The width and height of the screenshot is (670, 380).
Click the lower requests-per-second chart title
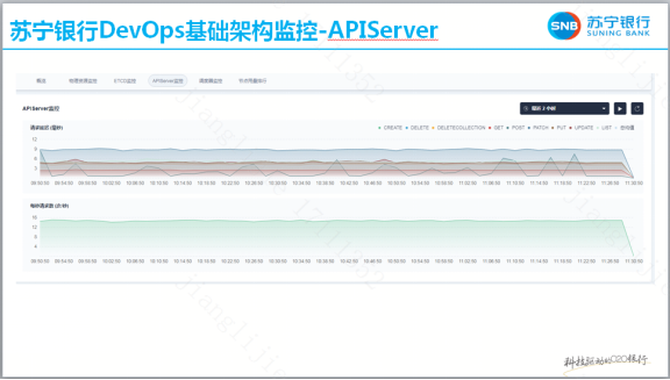[49, 206]
